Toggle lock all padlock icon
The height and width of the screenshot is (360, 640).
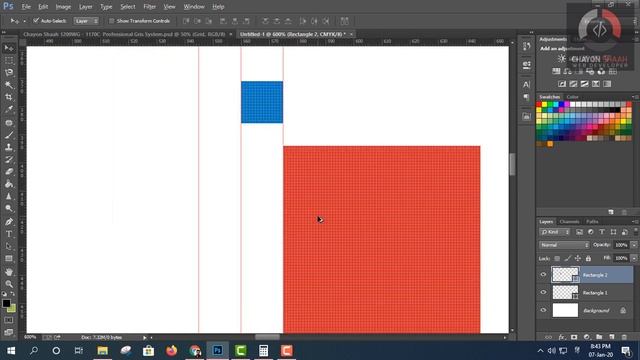[588, 258]
